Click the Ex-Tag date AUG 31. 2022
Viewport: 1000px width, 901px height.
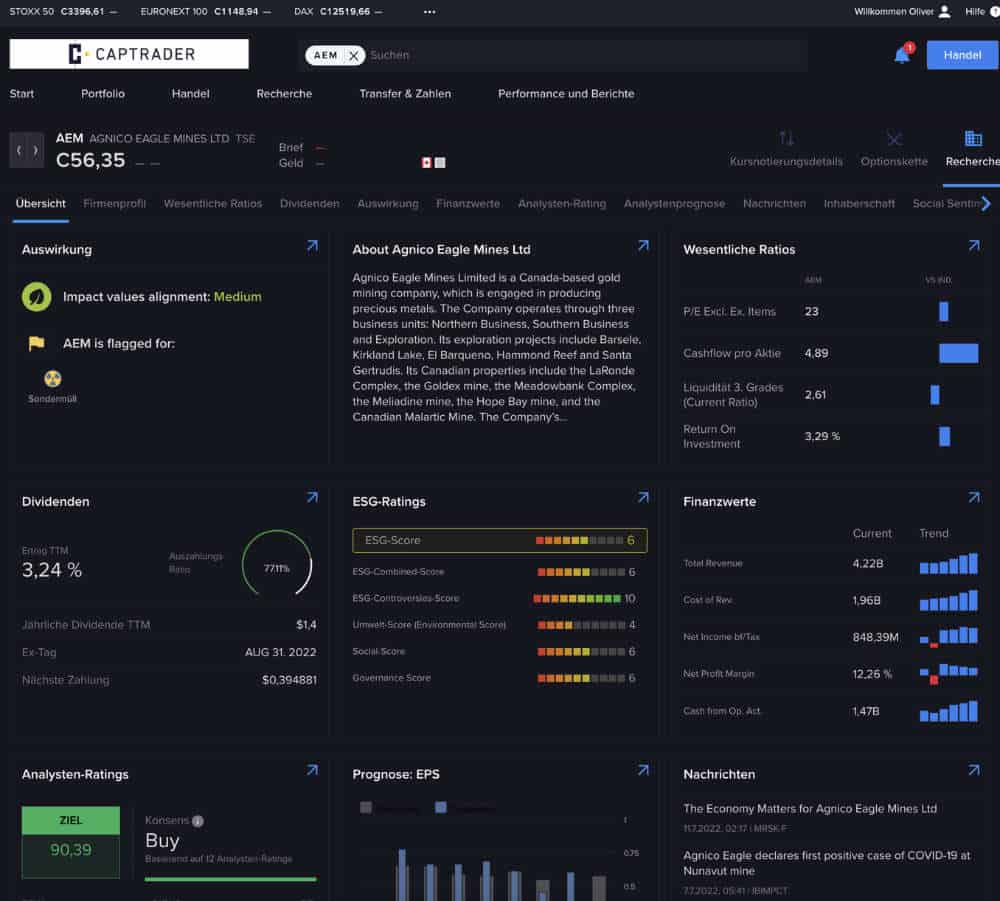click(x=281, y=652)
